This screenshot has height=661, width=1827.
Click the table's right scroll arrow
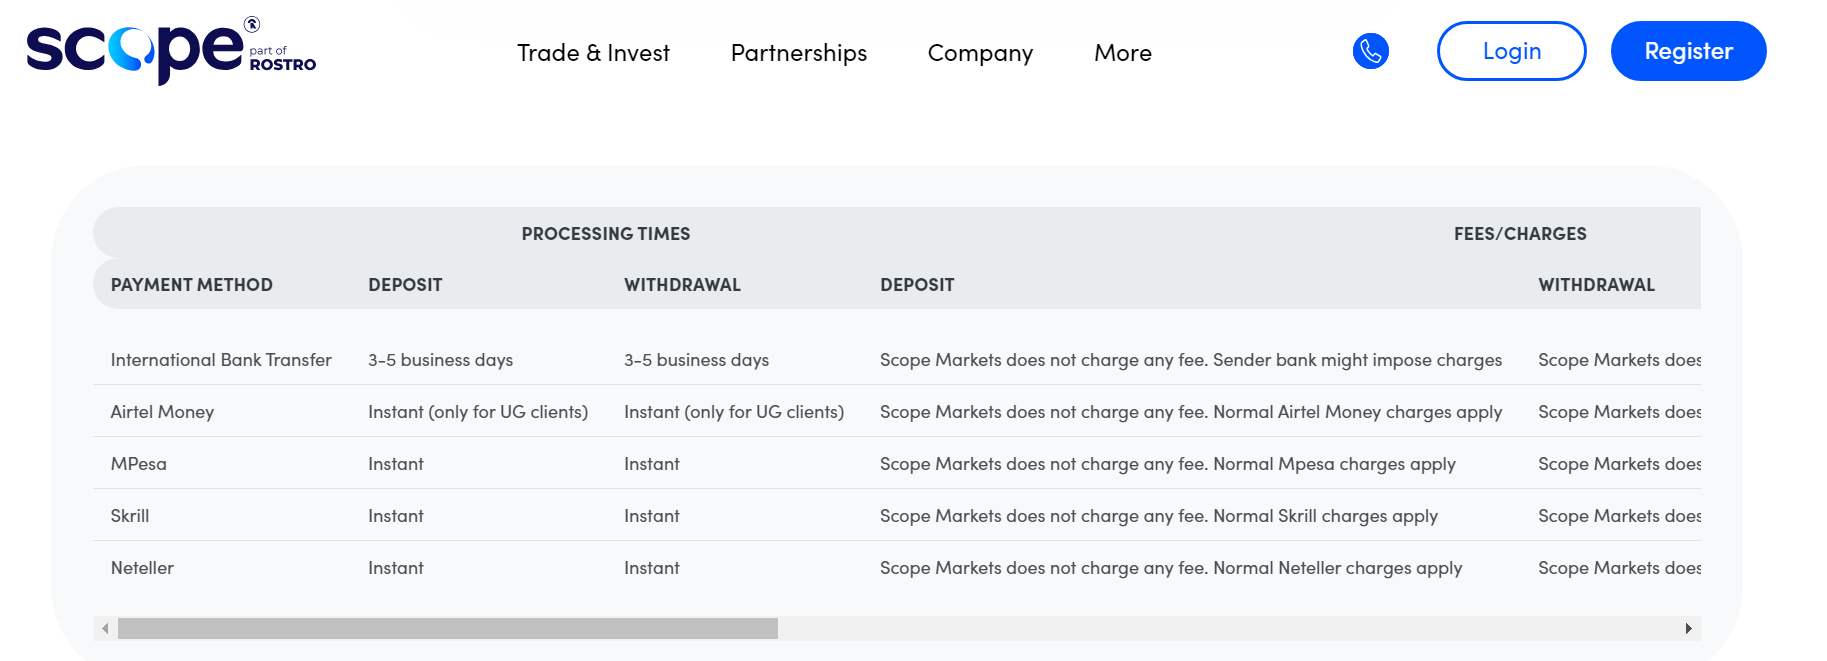(x=1688, y=628)
